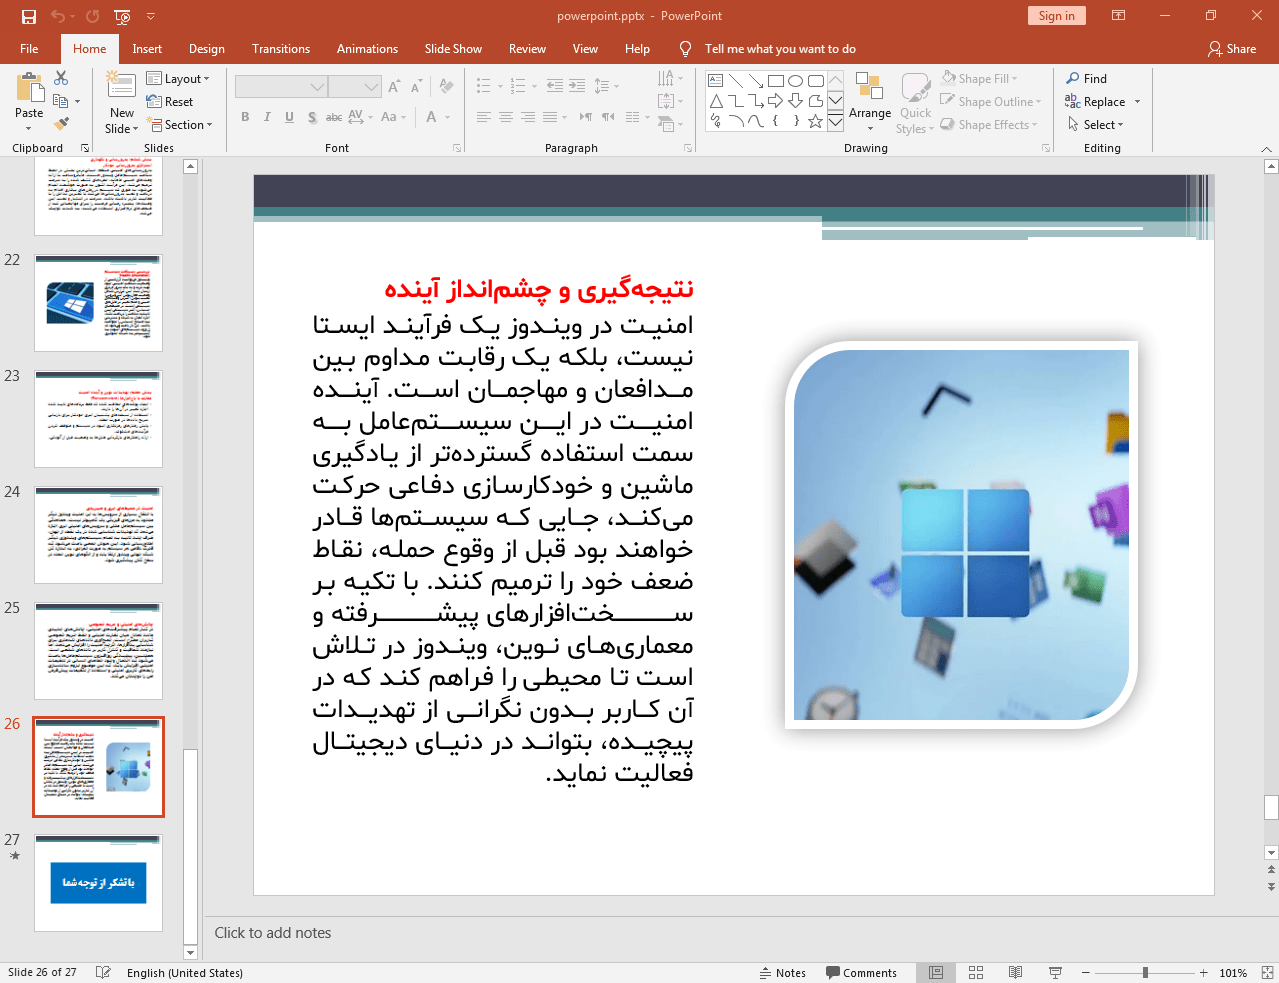Image resolution: width=1279 pixels, height=983 pixels.
Task: Open the Paste options dropdown arrow
Action: pyautogui.click(x=29, y=127)
